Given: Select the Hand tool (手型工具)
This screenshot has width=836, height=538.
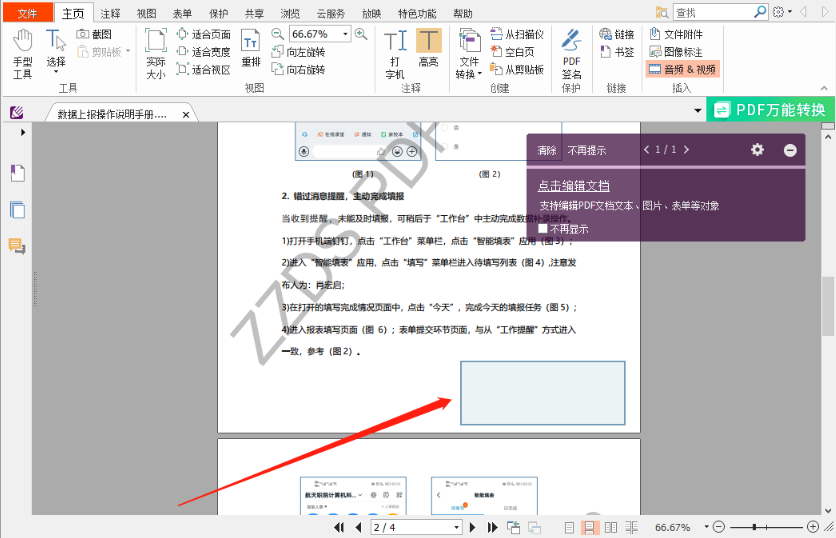Looking at the screenshot, I should point(22,54).
